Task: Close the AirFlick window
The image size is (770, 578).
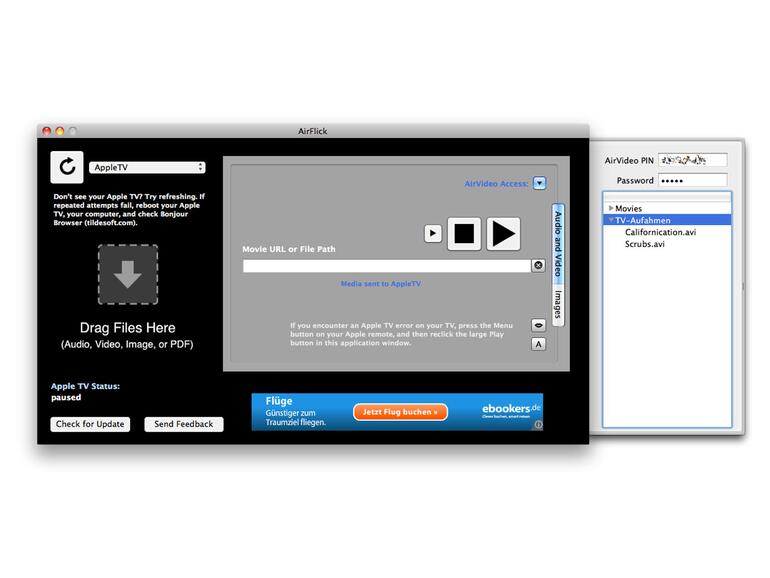Action: 47,131
